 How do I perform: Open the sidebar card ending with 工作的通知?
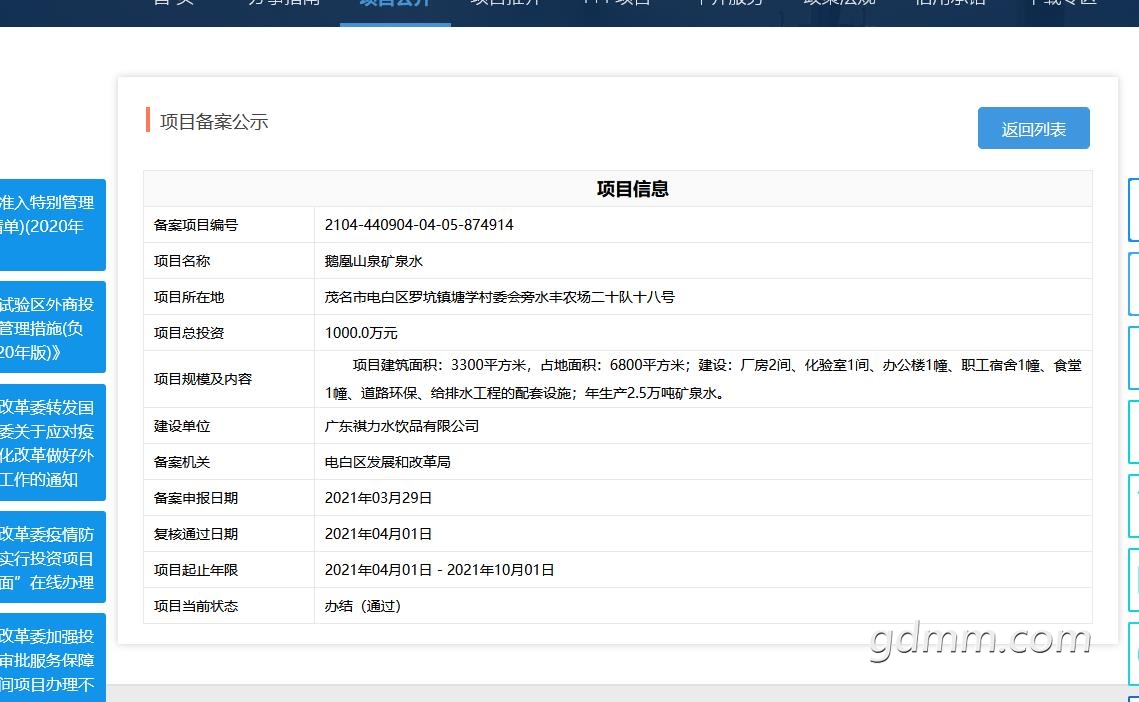coord(52,443)
